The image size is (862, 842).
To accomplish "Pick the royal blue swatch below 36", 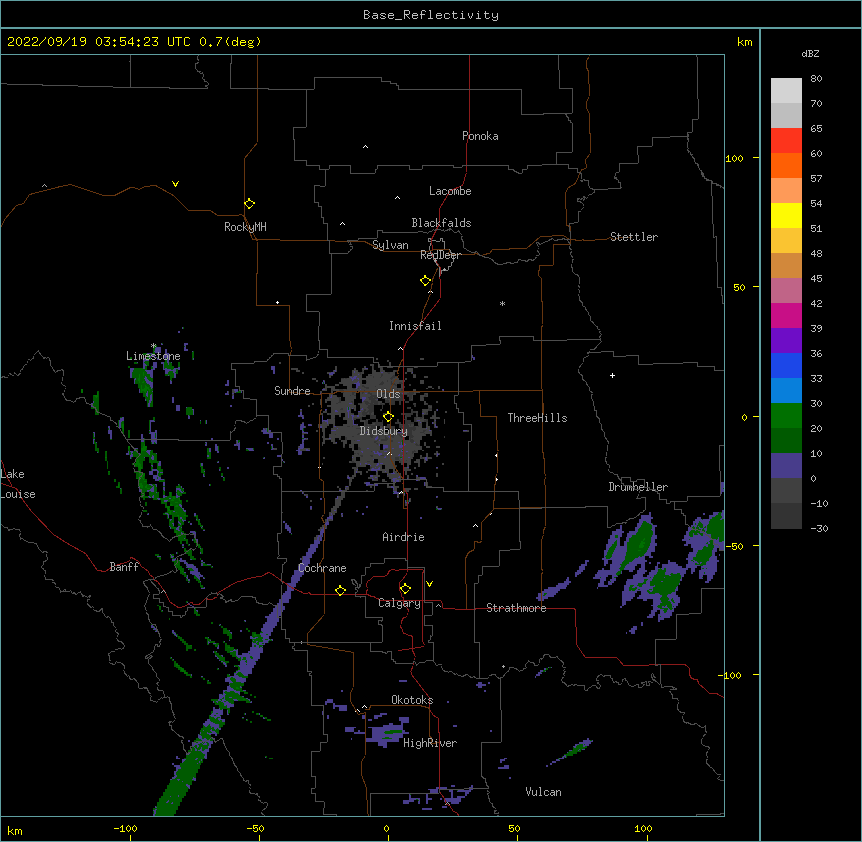I will pyautogui.click(x=786, y=365).
